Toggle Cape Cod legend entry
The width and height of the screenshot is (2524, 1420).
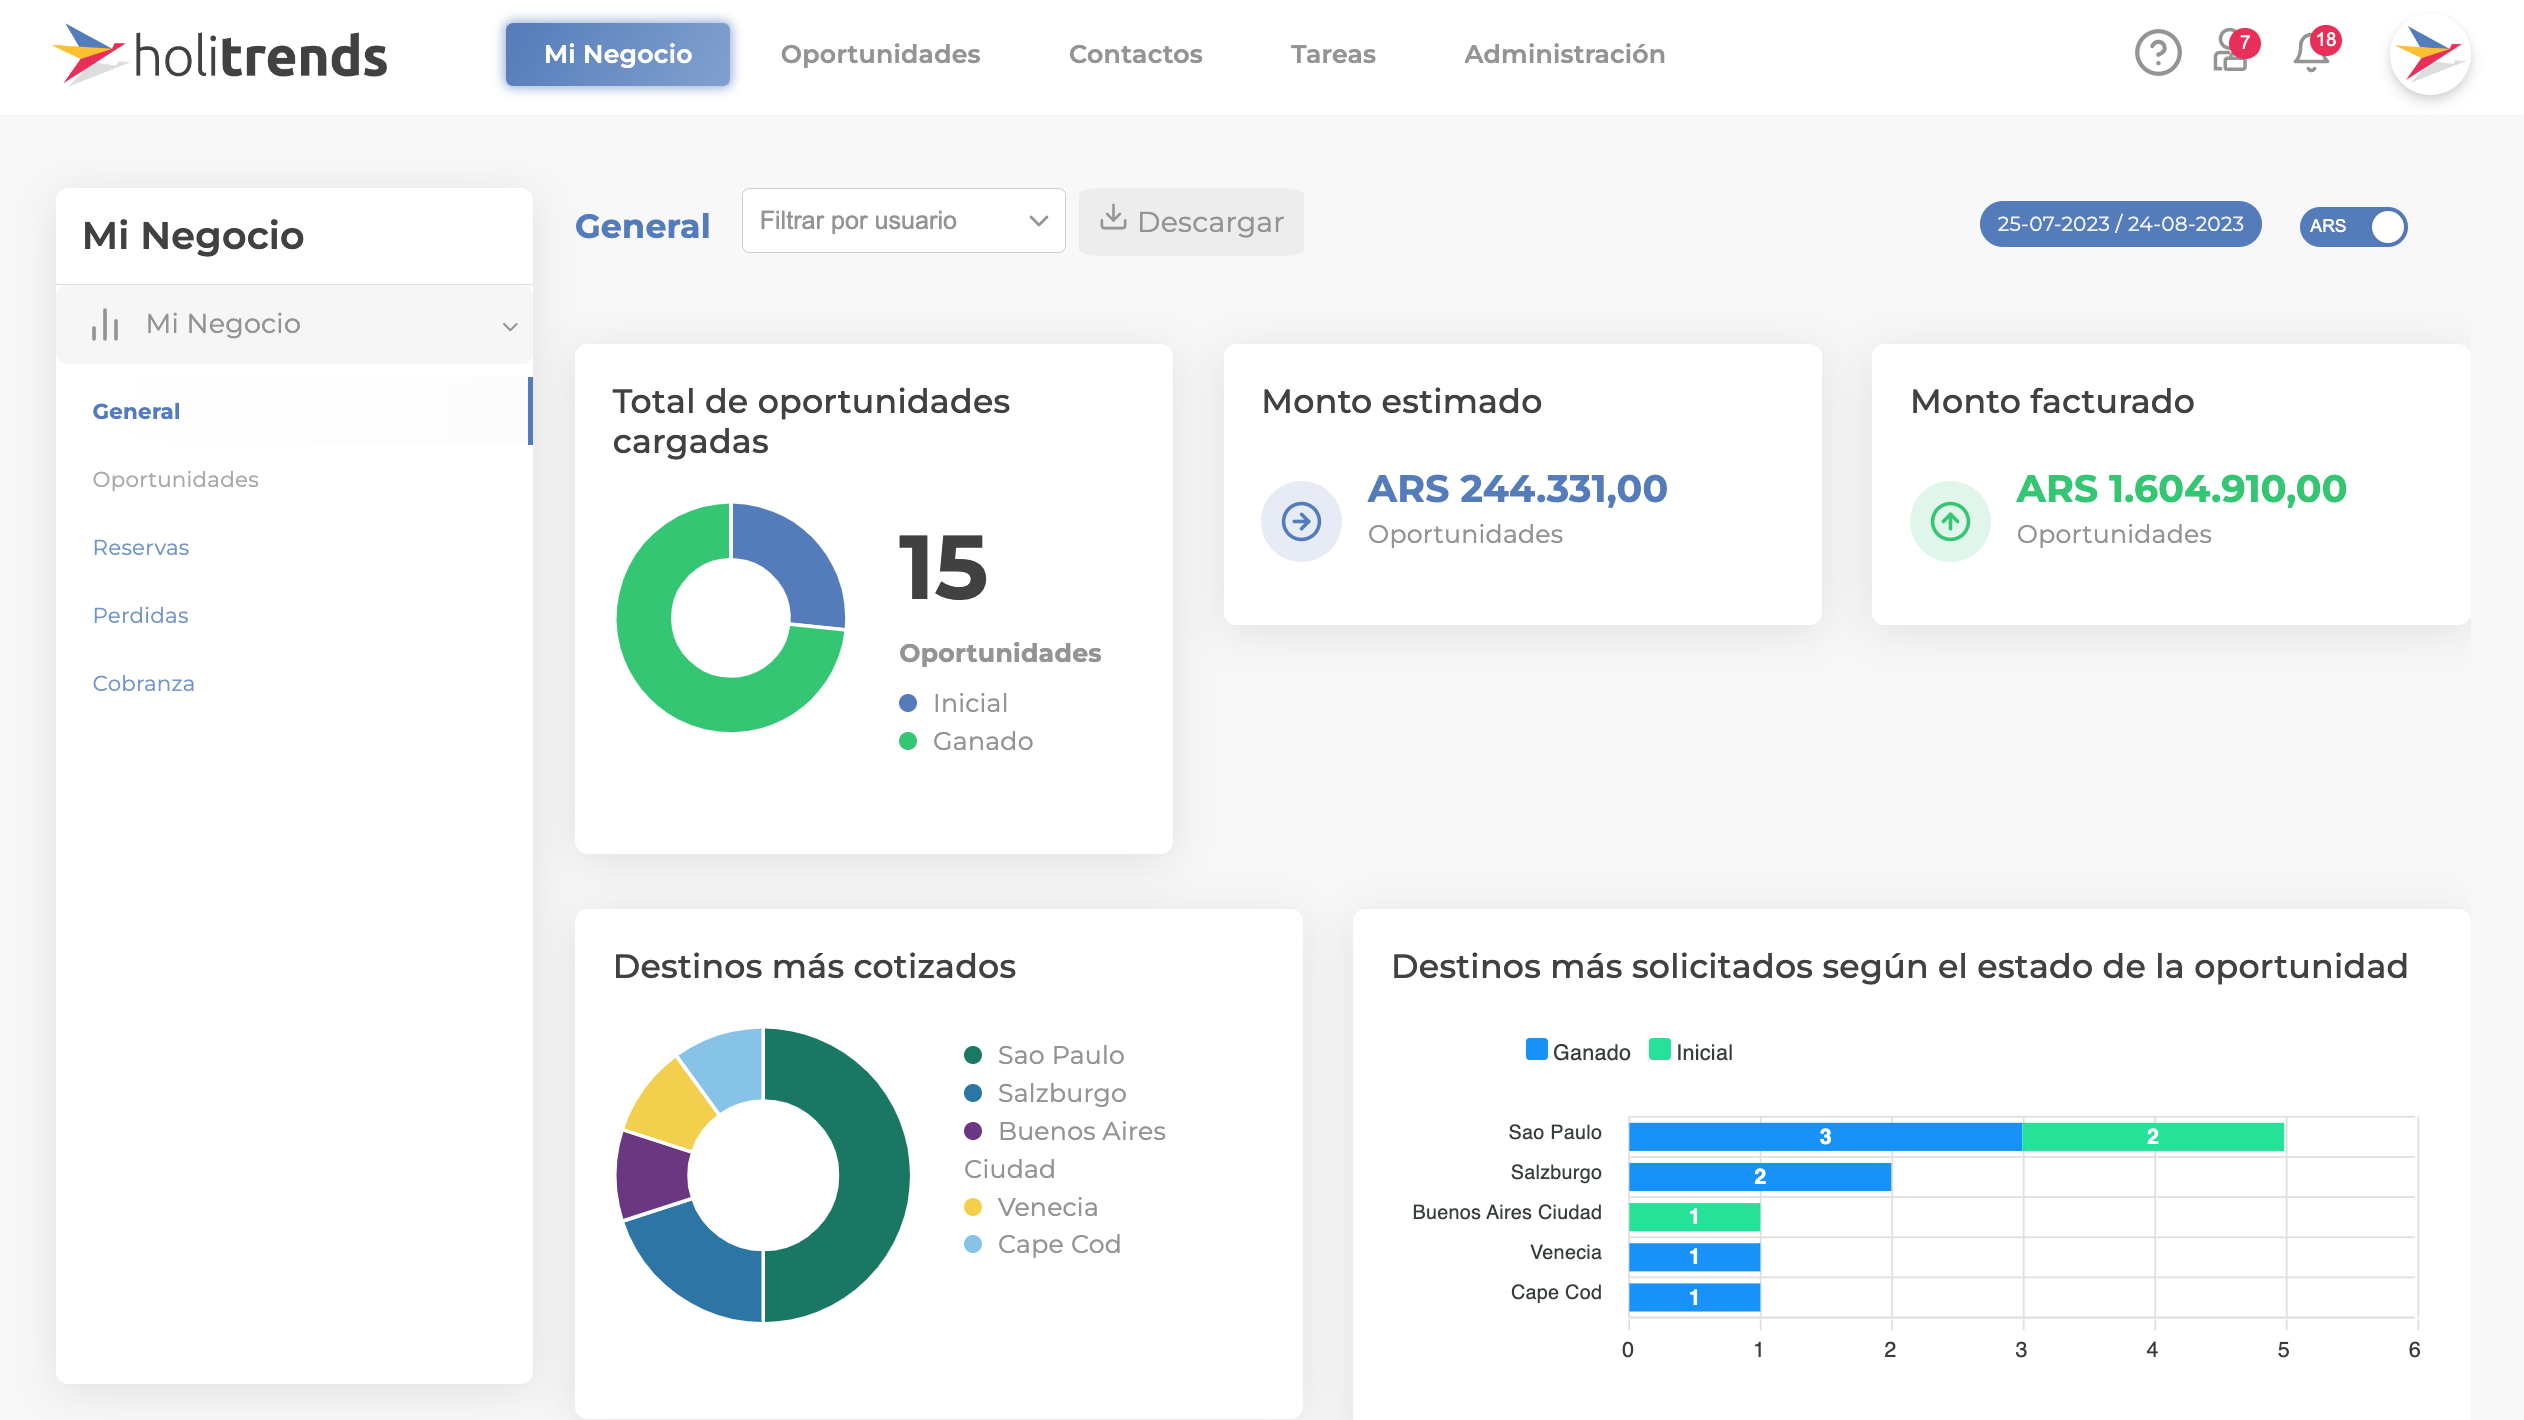click(x=1042, y=1244)
